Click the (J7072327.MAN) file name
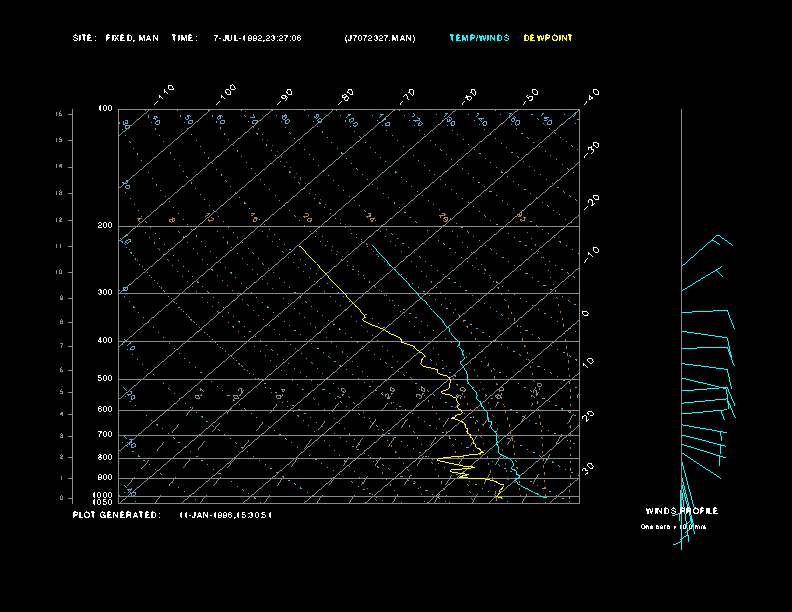 click(x=378, y=38)
